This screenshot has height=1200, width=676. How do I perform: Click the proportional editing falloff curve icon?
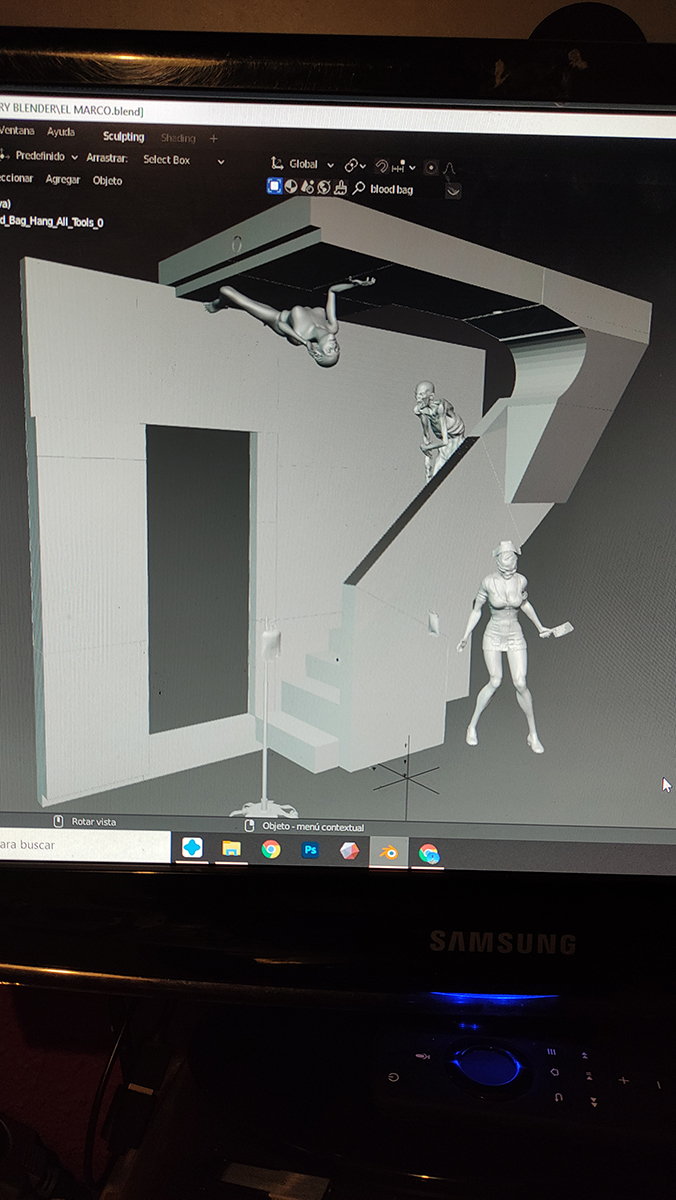[x=450, y=168]
